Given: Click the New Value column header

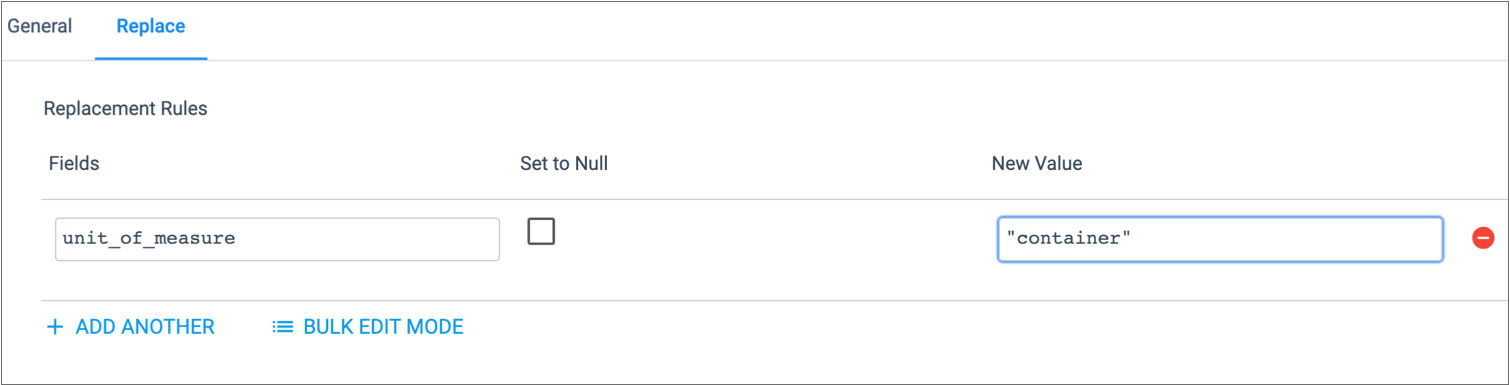Looking at the screenshot, I should pos(1037,163).
